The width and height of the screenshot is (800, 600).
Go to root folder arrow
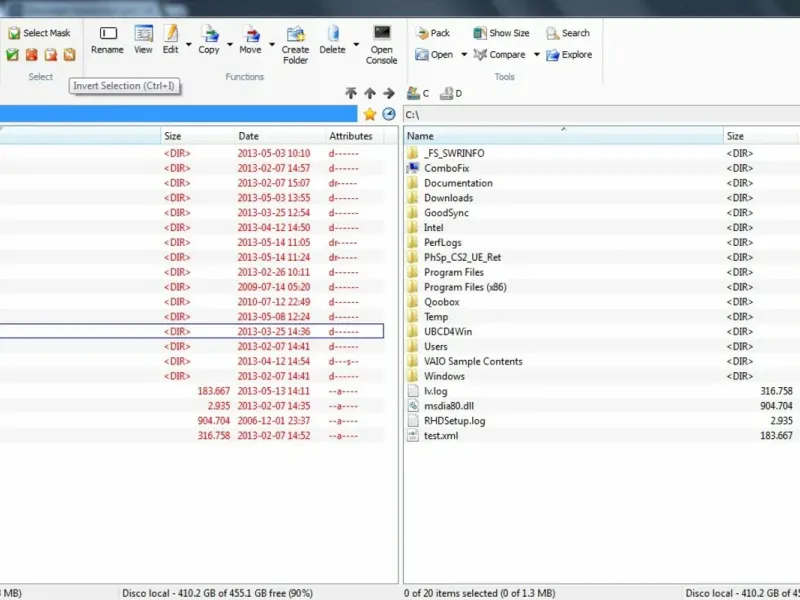(x=351, y=93)
